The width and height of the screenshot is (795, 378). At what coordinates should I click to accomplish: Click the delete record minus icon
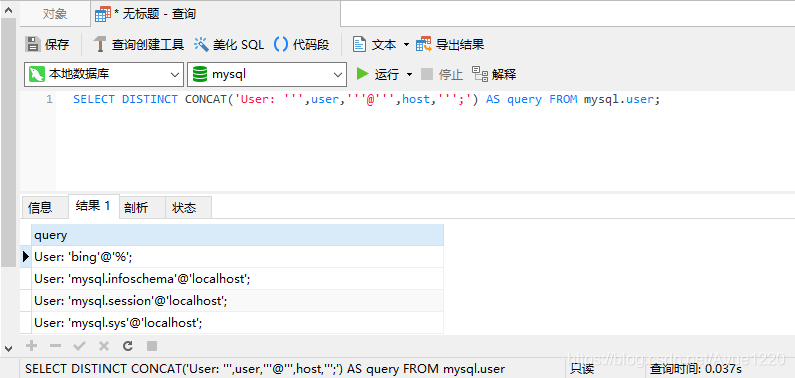point(55,346)
